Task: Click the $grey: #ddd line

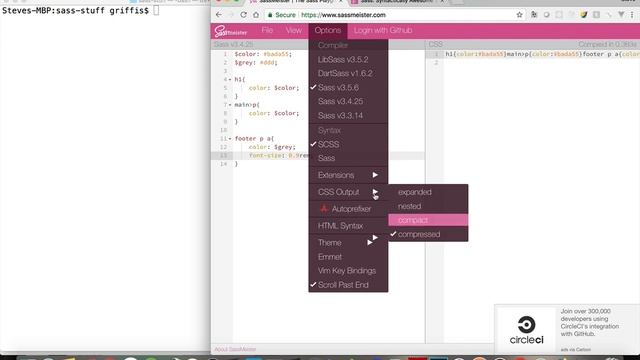Action: coord(256,62)
